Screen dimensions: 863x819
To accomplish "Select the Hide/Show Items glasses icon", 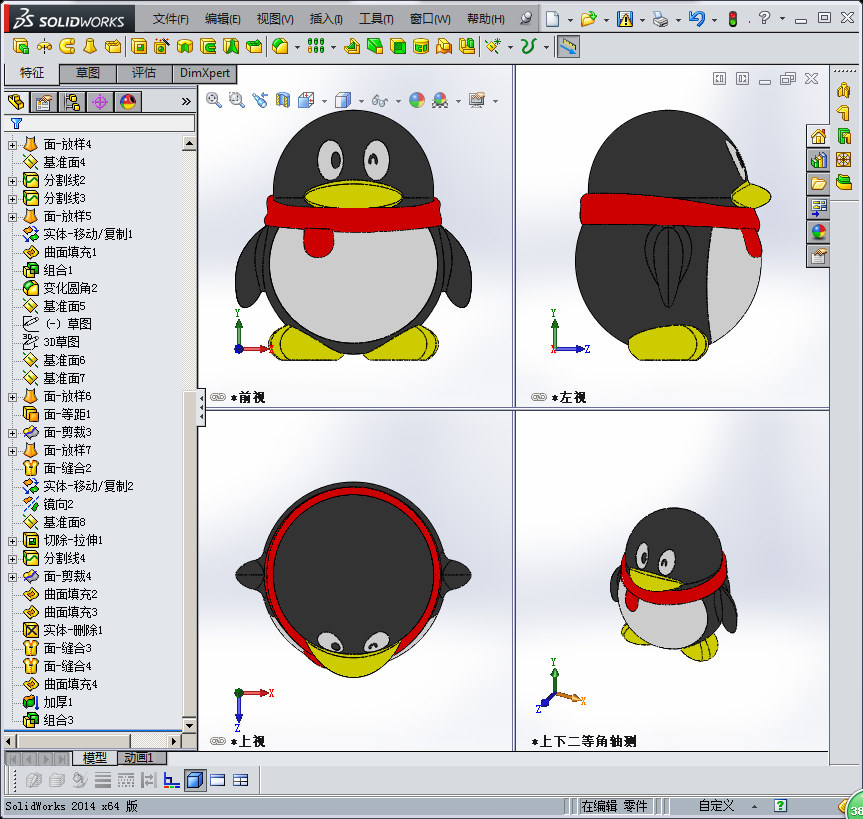I will pos(379,100).
